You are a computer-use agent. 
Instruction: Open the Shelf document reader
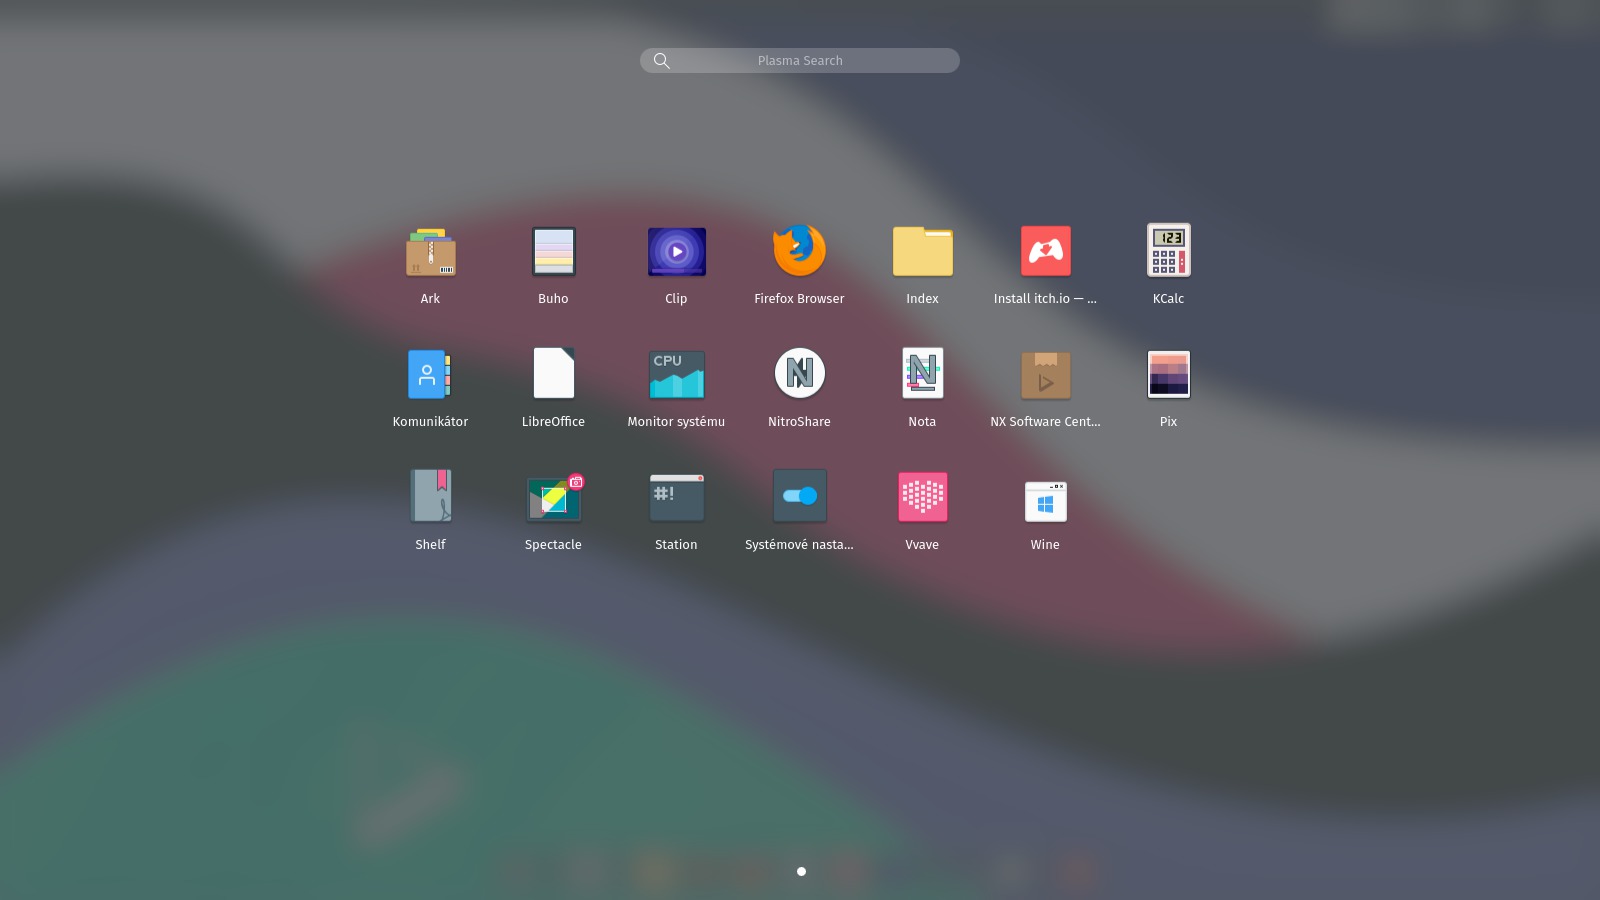click(x=430, y=496)
